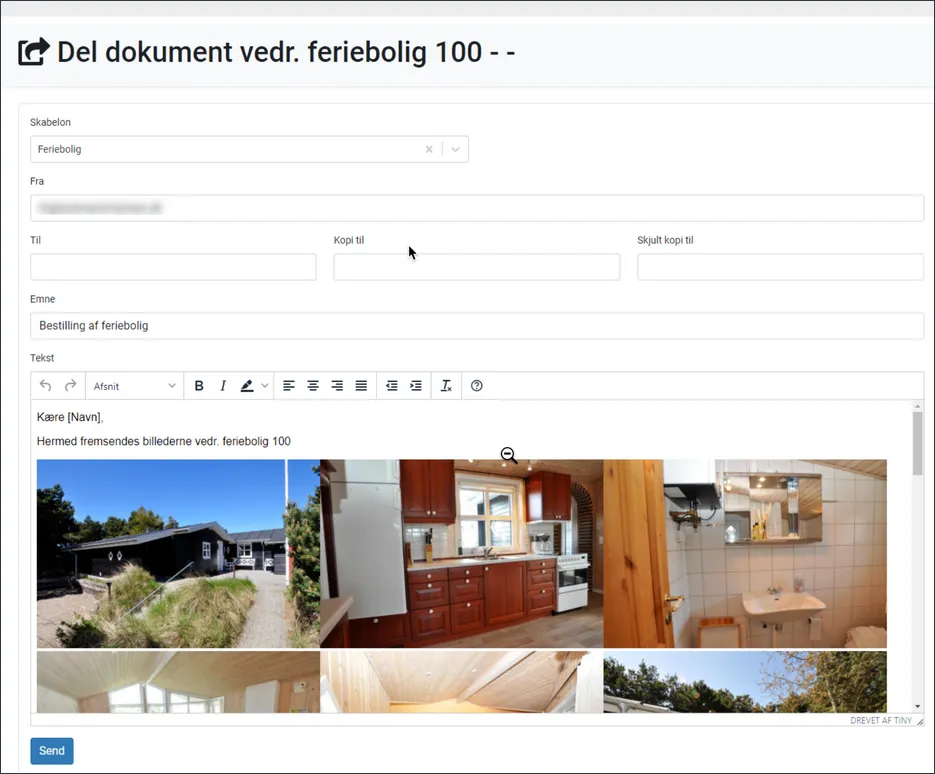Apply the highlight color marker
This screenshot has height=774, width=935.
point(247,386)
